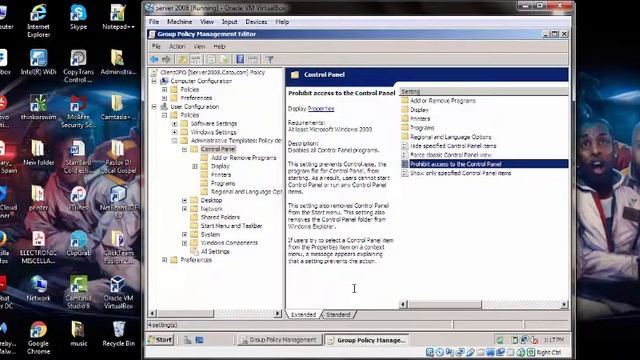The width and height of the screenshot is (640, 360).
Task: Switch to the Standard tab
Action: (x=338, y=315)
